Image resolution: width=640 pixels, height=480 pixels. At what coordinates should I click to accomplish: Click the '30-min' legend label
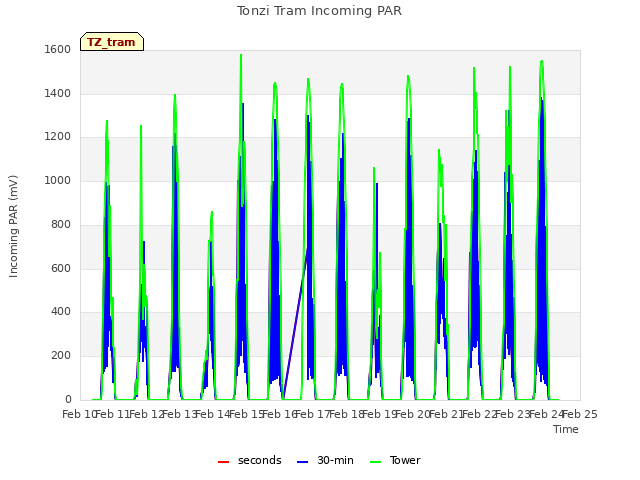click(x=335, y=460)
